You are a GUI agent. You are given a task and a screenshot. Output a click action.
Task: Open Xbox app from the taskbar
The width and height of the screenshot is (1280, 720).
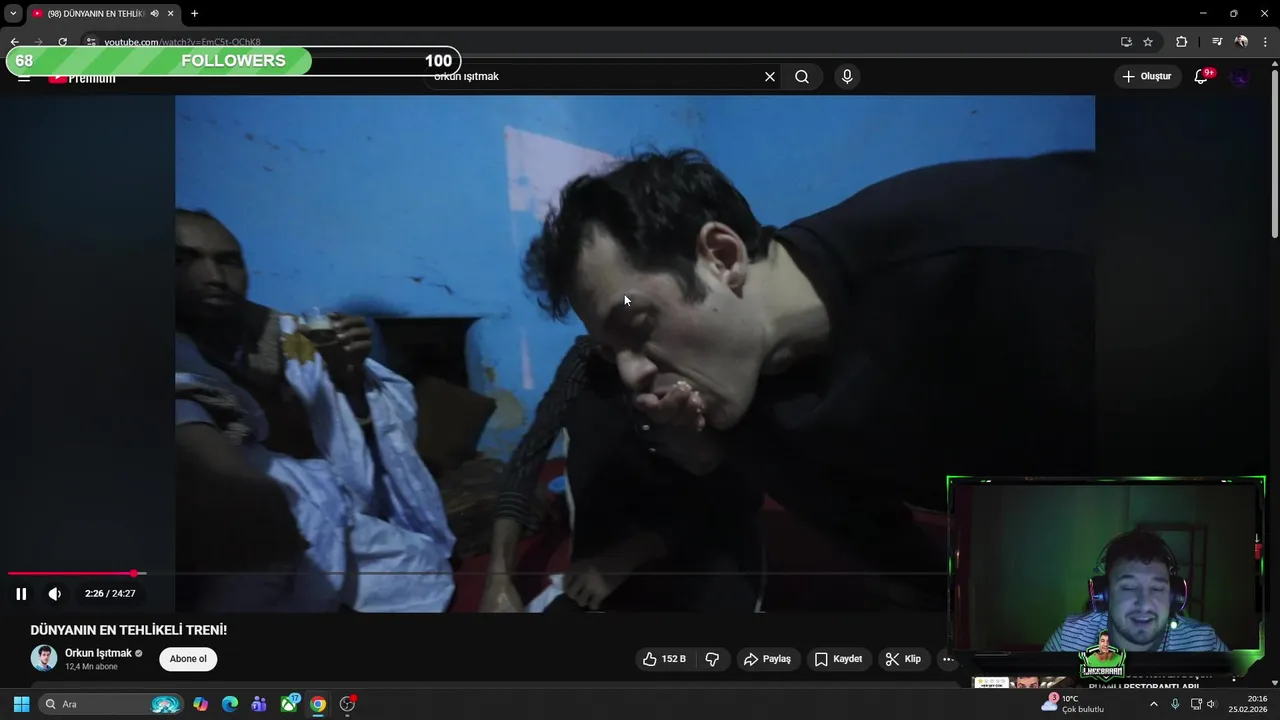[x=288, y=704]
